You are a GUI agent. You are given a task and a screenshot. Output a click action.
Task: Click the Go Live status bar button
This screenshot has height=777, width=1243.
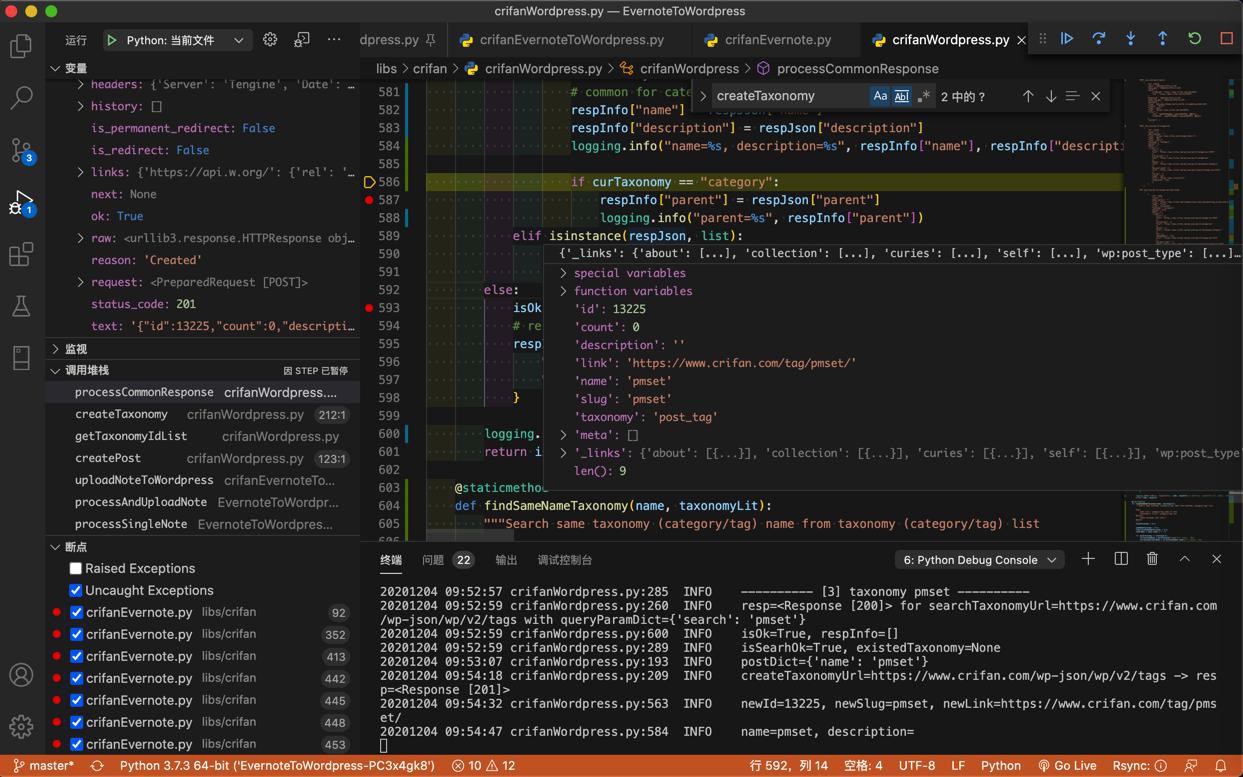click(1067, 765)
